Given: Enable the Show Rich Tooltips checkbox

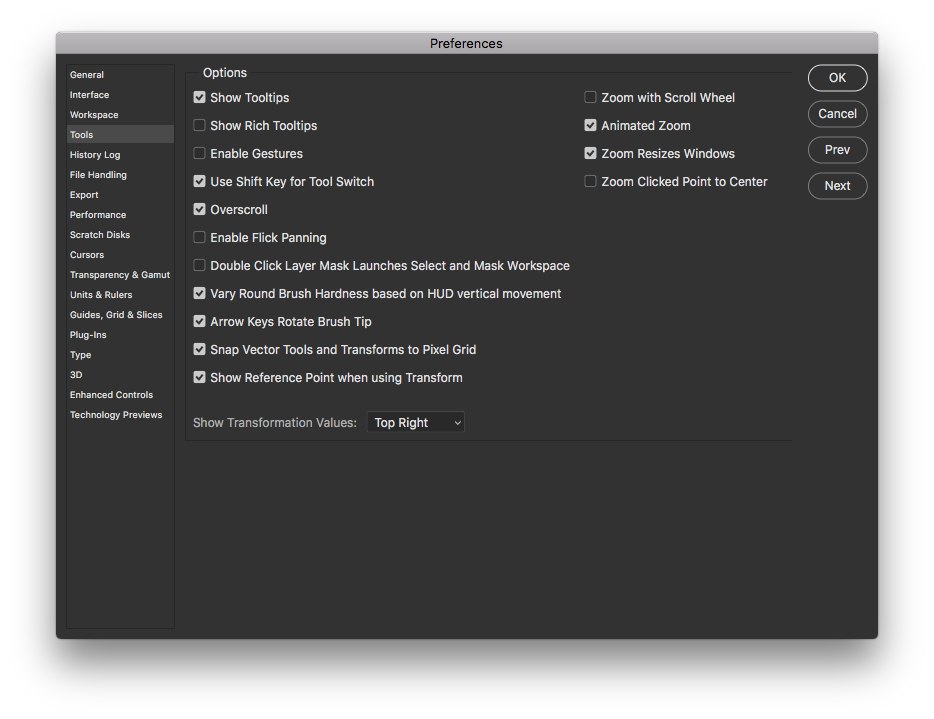Looking at the screenshot, I should [200, 126].
